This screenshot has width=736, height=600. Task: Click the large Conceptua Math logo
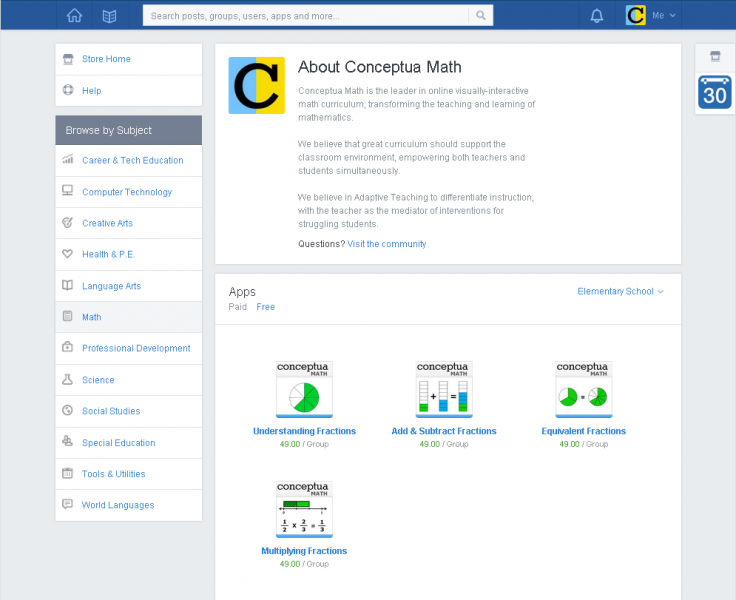point(256,85)
